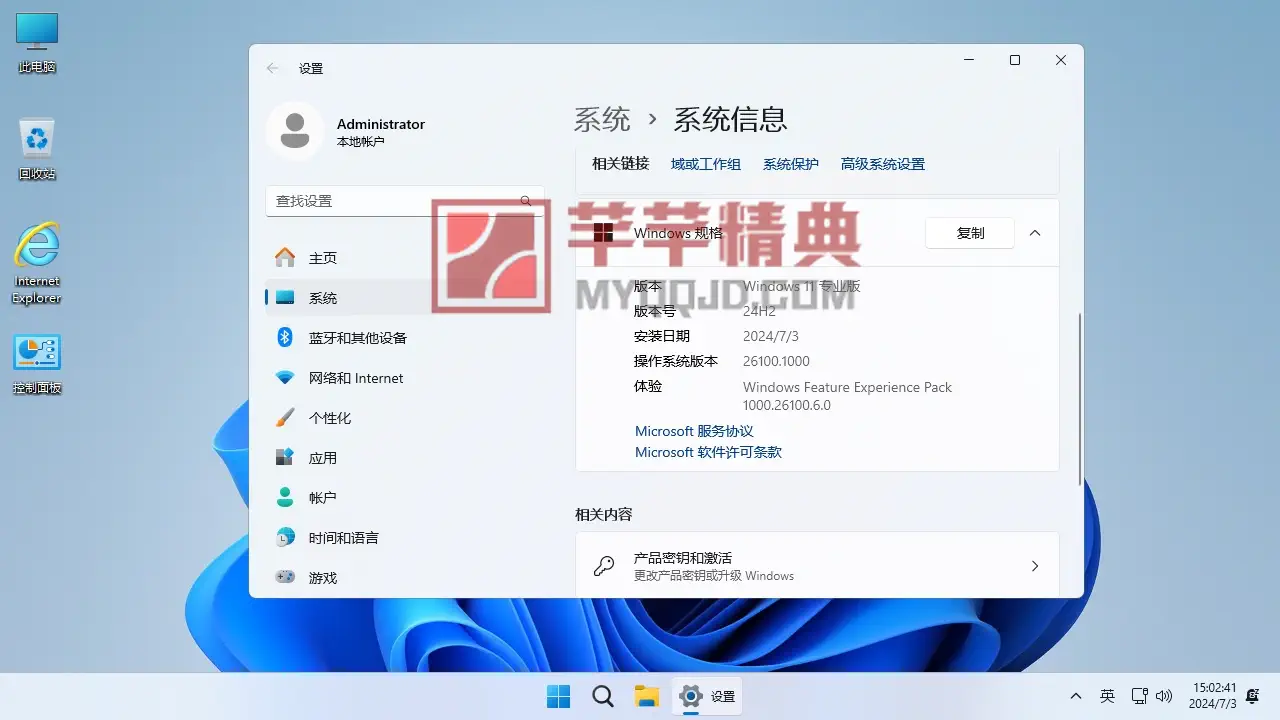
Task: Open the Control Panel desktop shortcut
Action: pos(37,364)
